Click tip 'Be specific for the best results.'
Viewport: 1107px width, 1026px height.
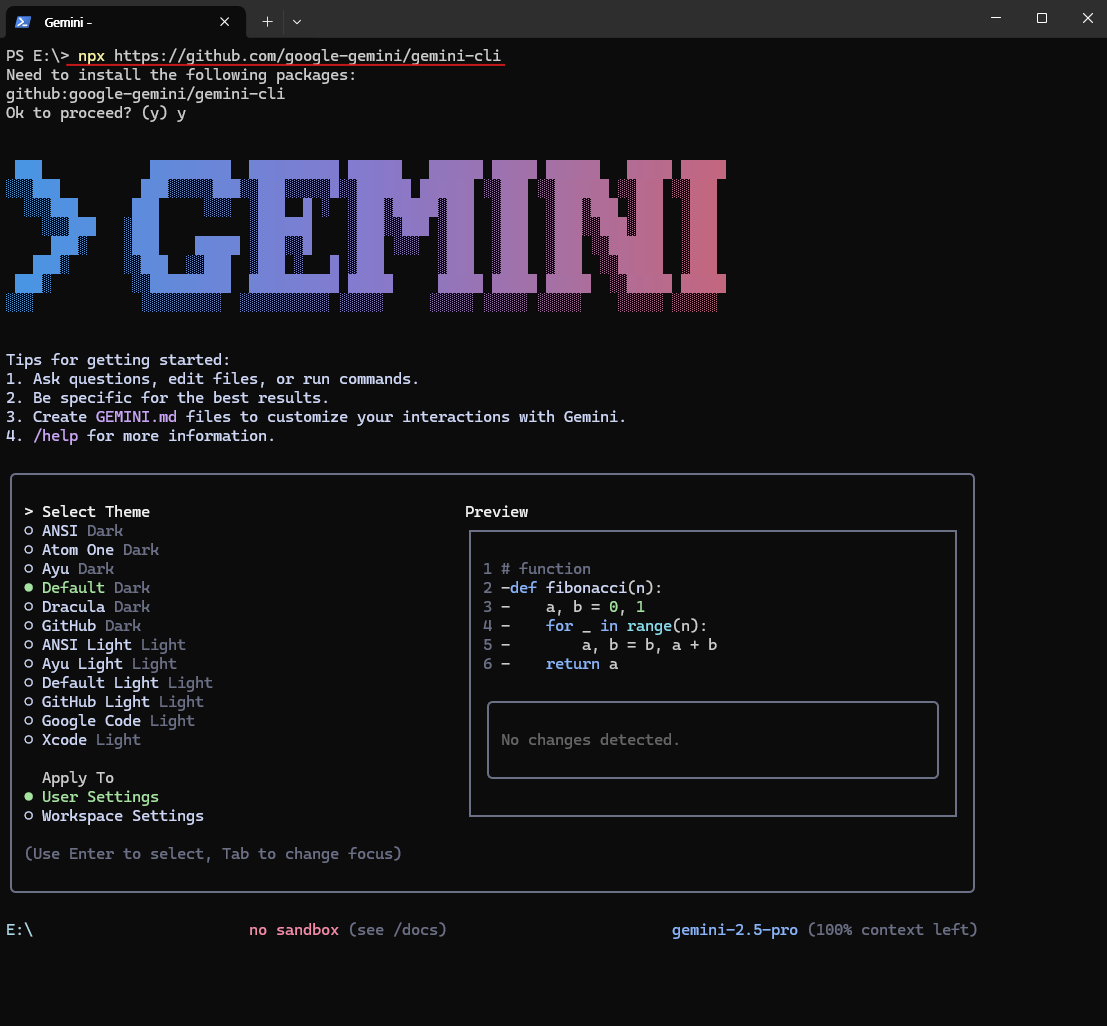pos(181,398)
